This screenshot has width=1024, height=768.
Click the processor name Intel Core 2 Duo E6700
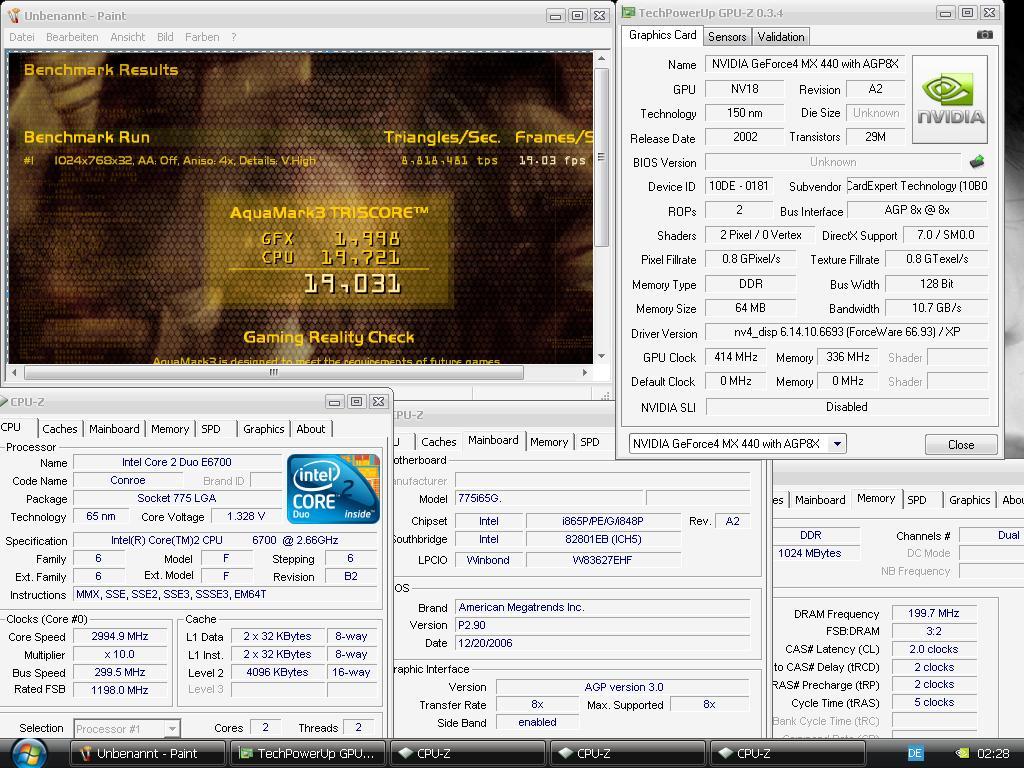(177, 462)
